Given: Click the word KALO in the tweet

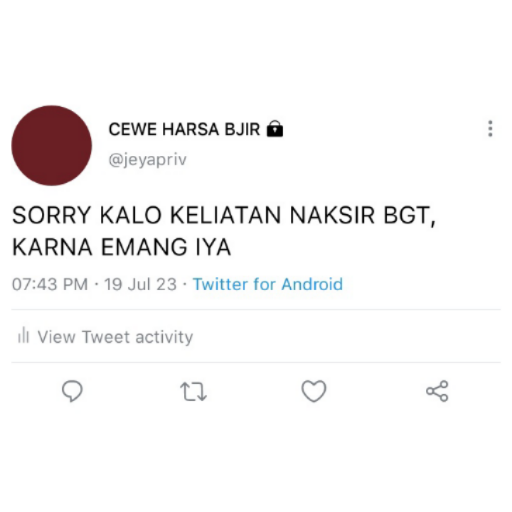Looking at the screenshot, I should [131, 215].
